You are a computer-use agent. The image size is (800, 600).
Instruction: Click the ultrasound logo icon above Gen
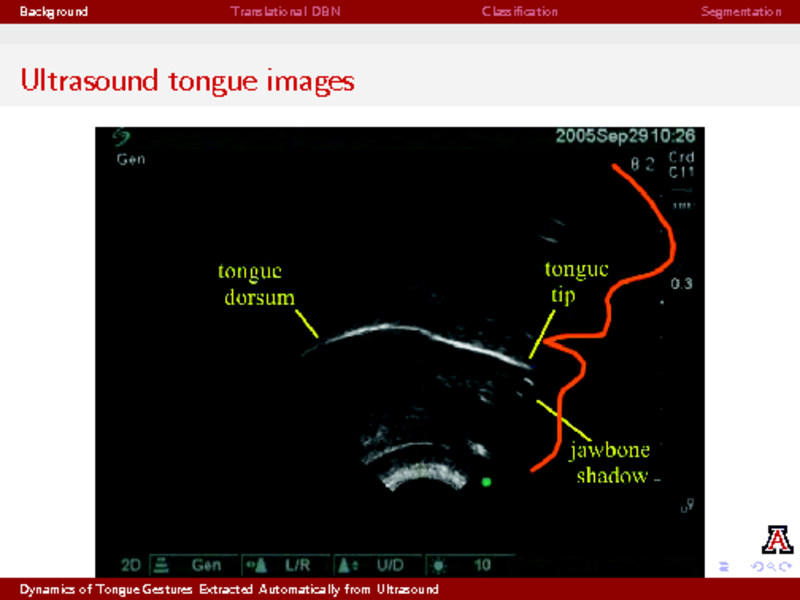tap(121, 139)
